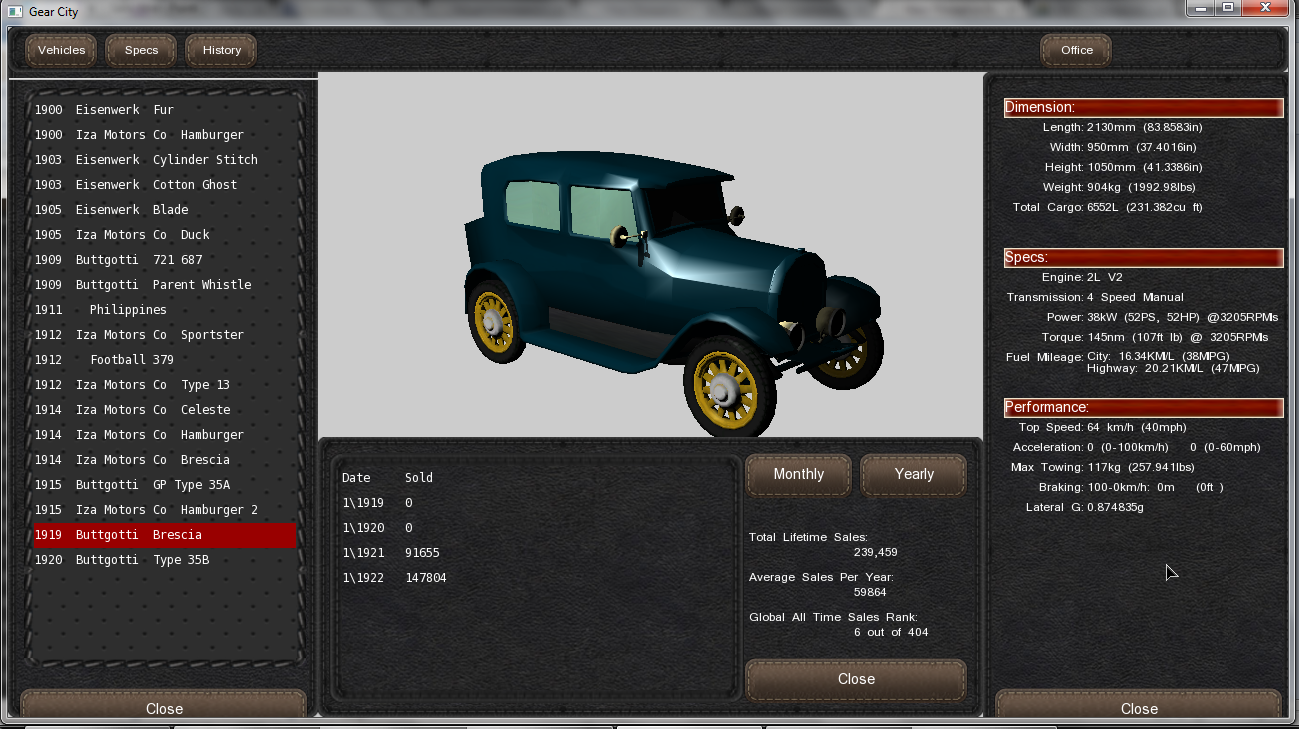1299x729 pixels.
Task: Select 1900 Eisenwerk Fur from list
Action: (105, 110)
